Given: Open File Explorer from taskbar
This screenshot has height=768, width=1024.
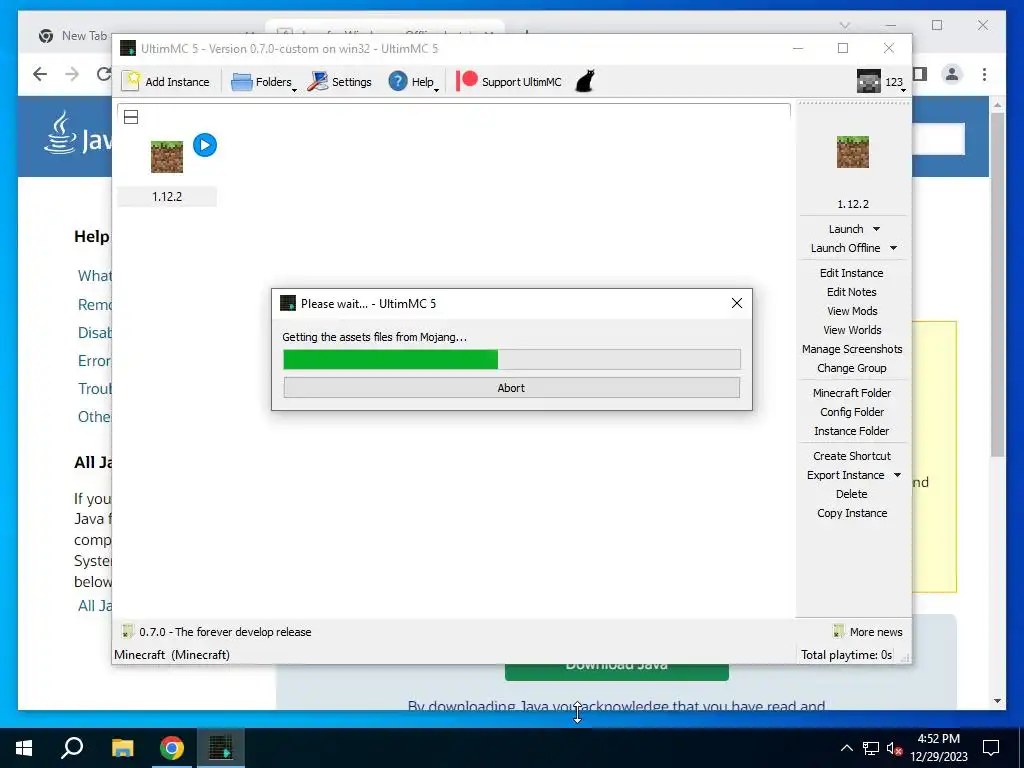Looking at the screenshot, I should [x=122, y=748].
